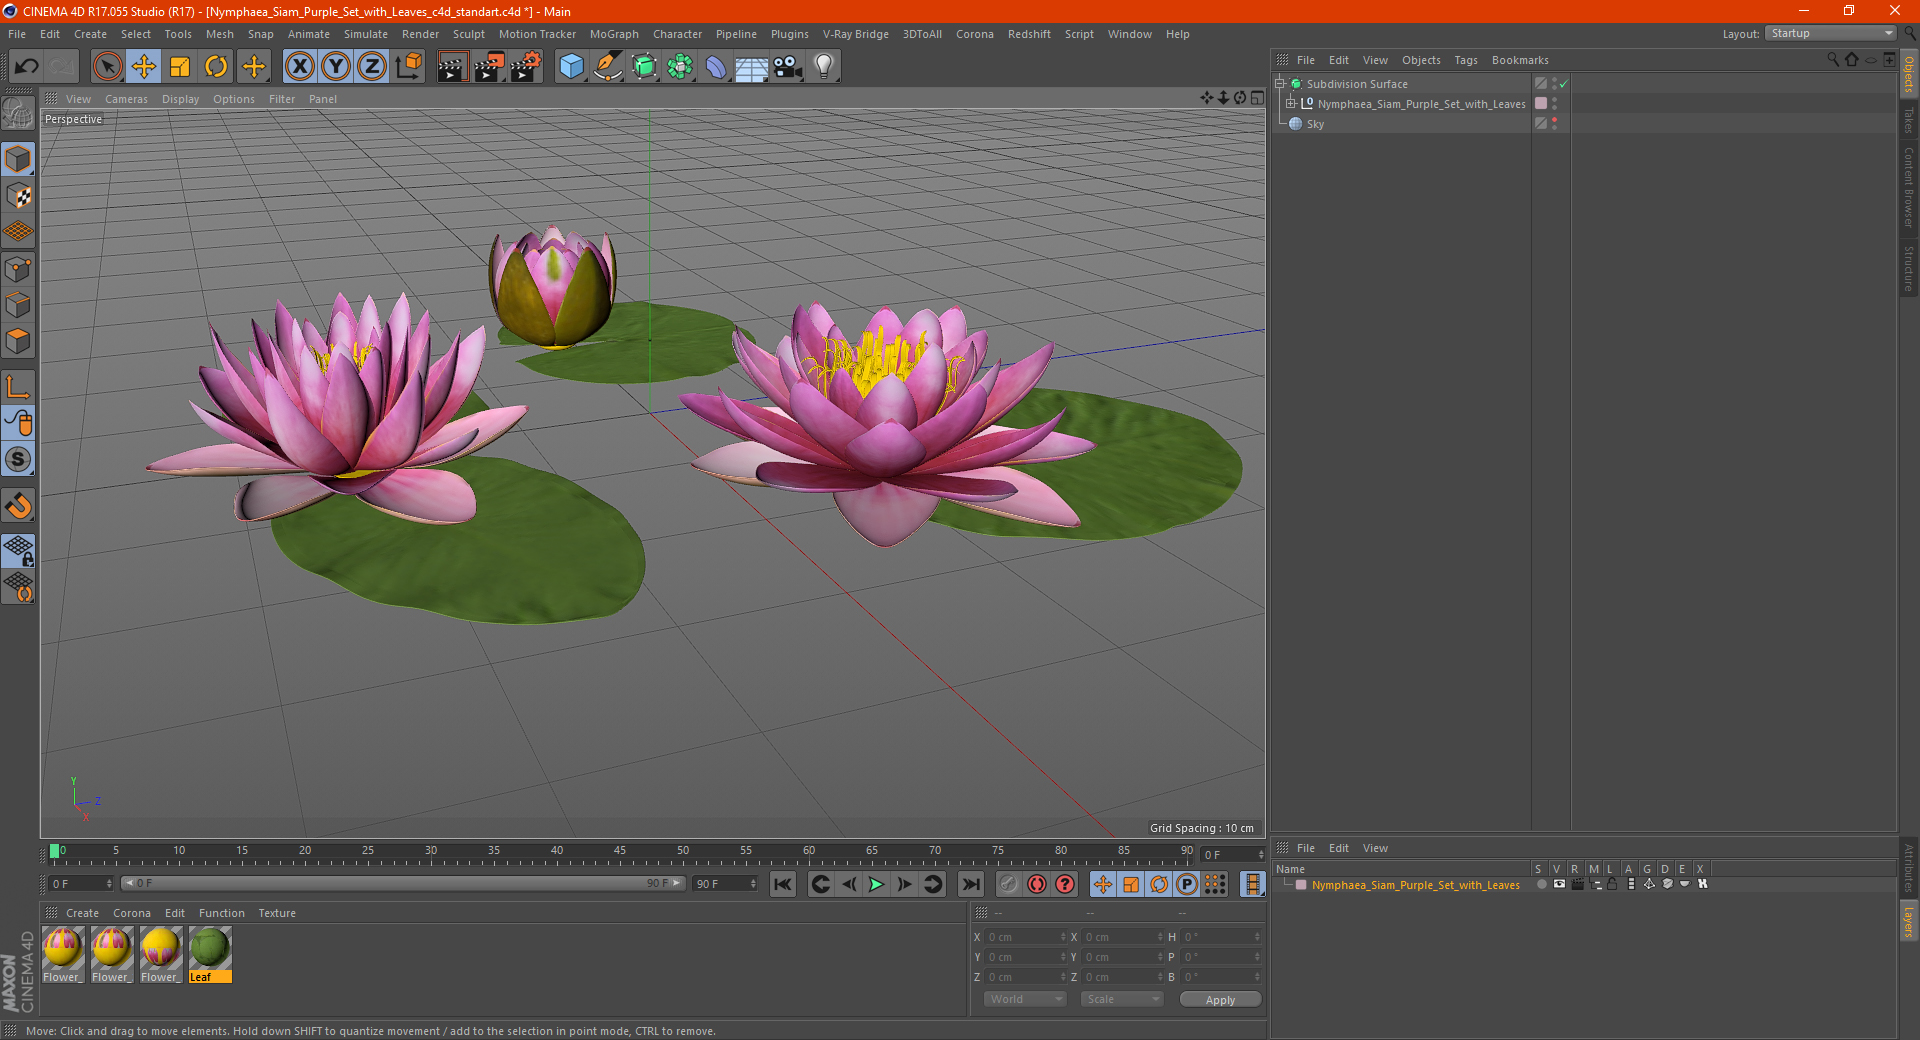Image resolution: width=1920 pixels, height=1040 pixels.
Task: Toggle X axis lock
Action: (299, 67)
